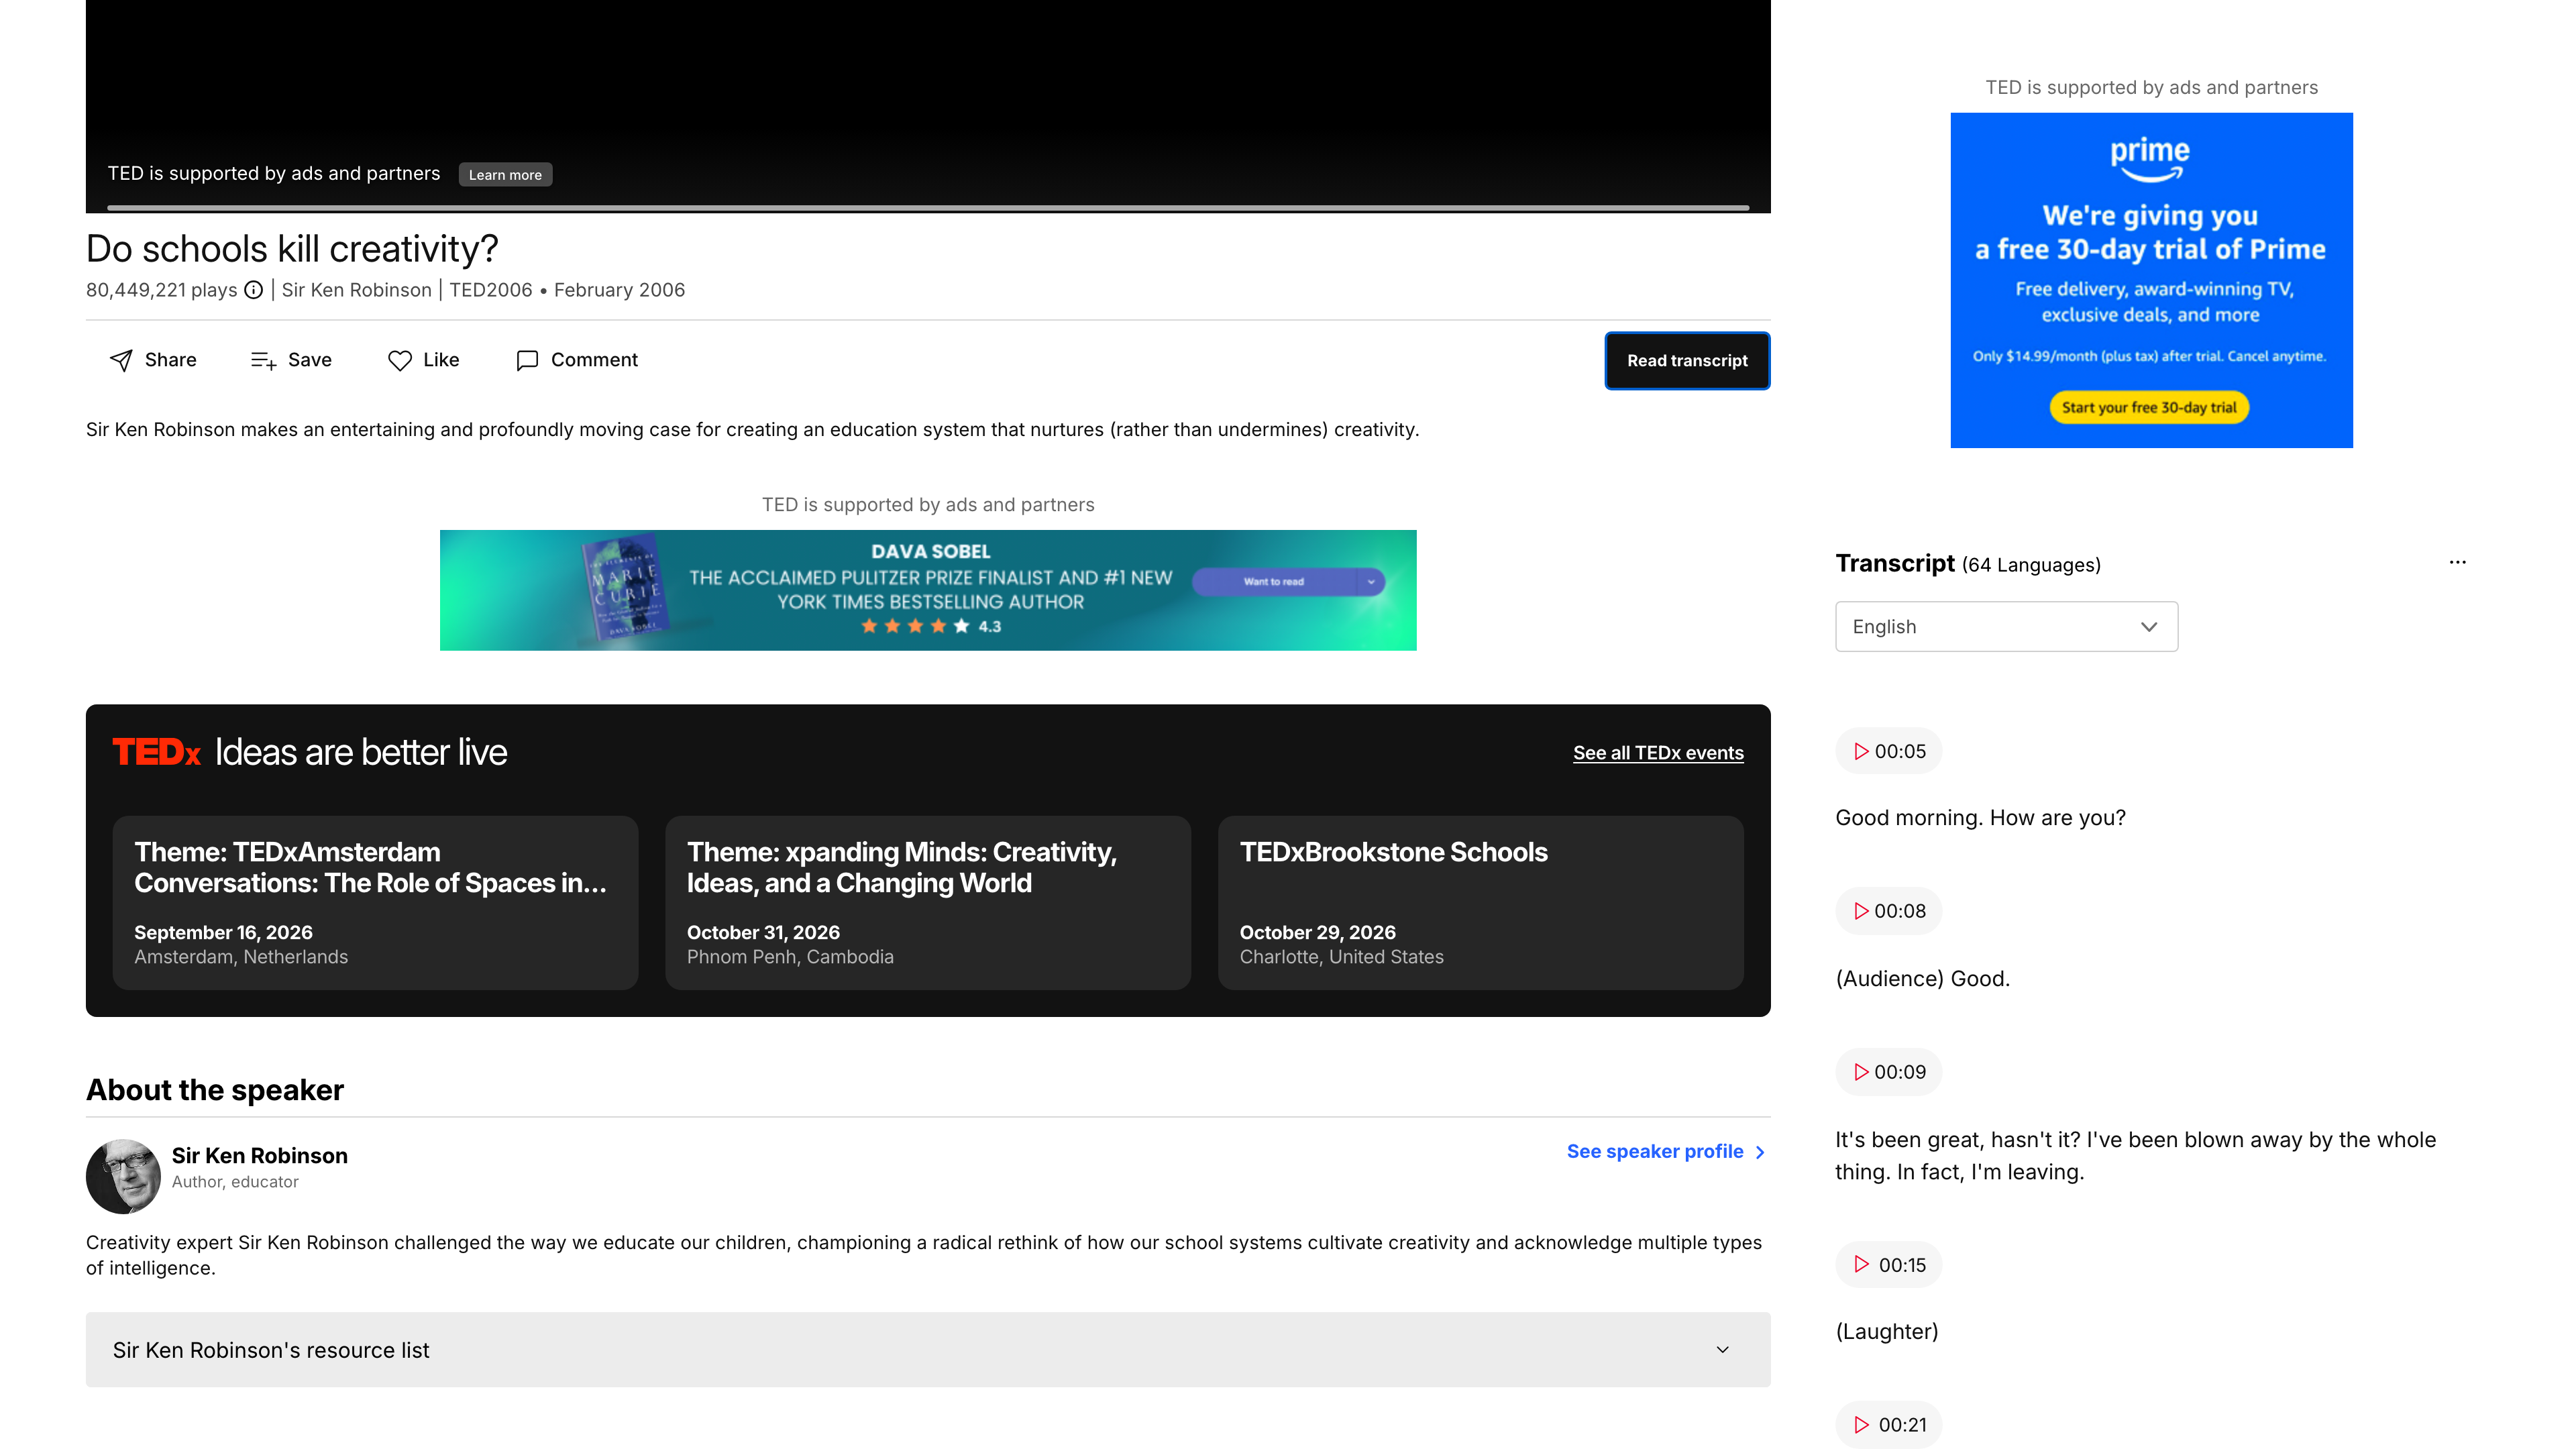Play transcript from 00:09 timestamp

[1889, 1072]
